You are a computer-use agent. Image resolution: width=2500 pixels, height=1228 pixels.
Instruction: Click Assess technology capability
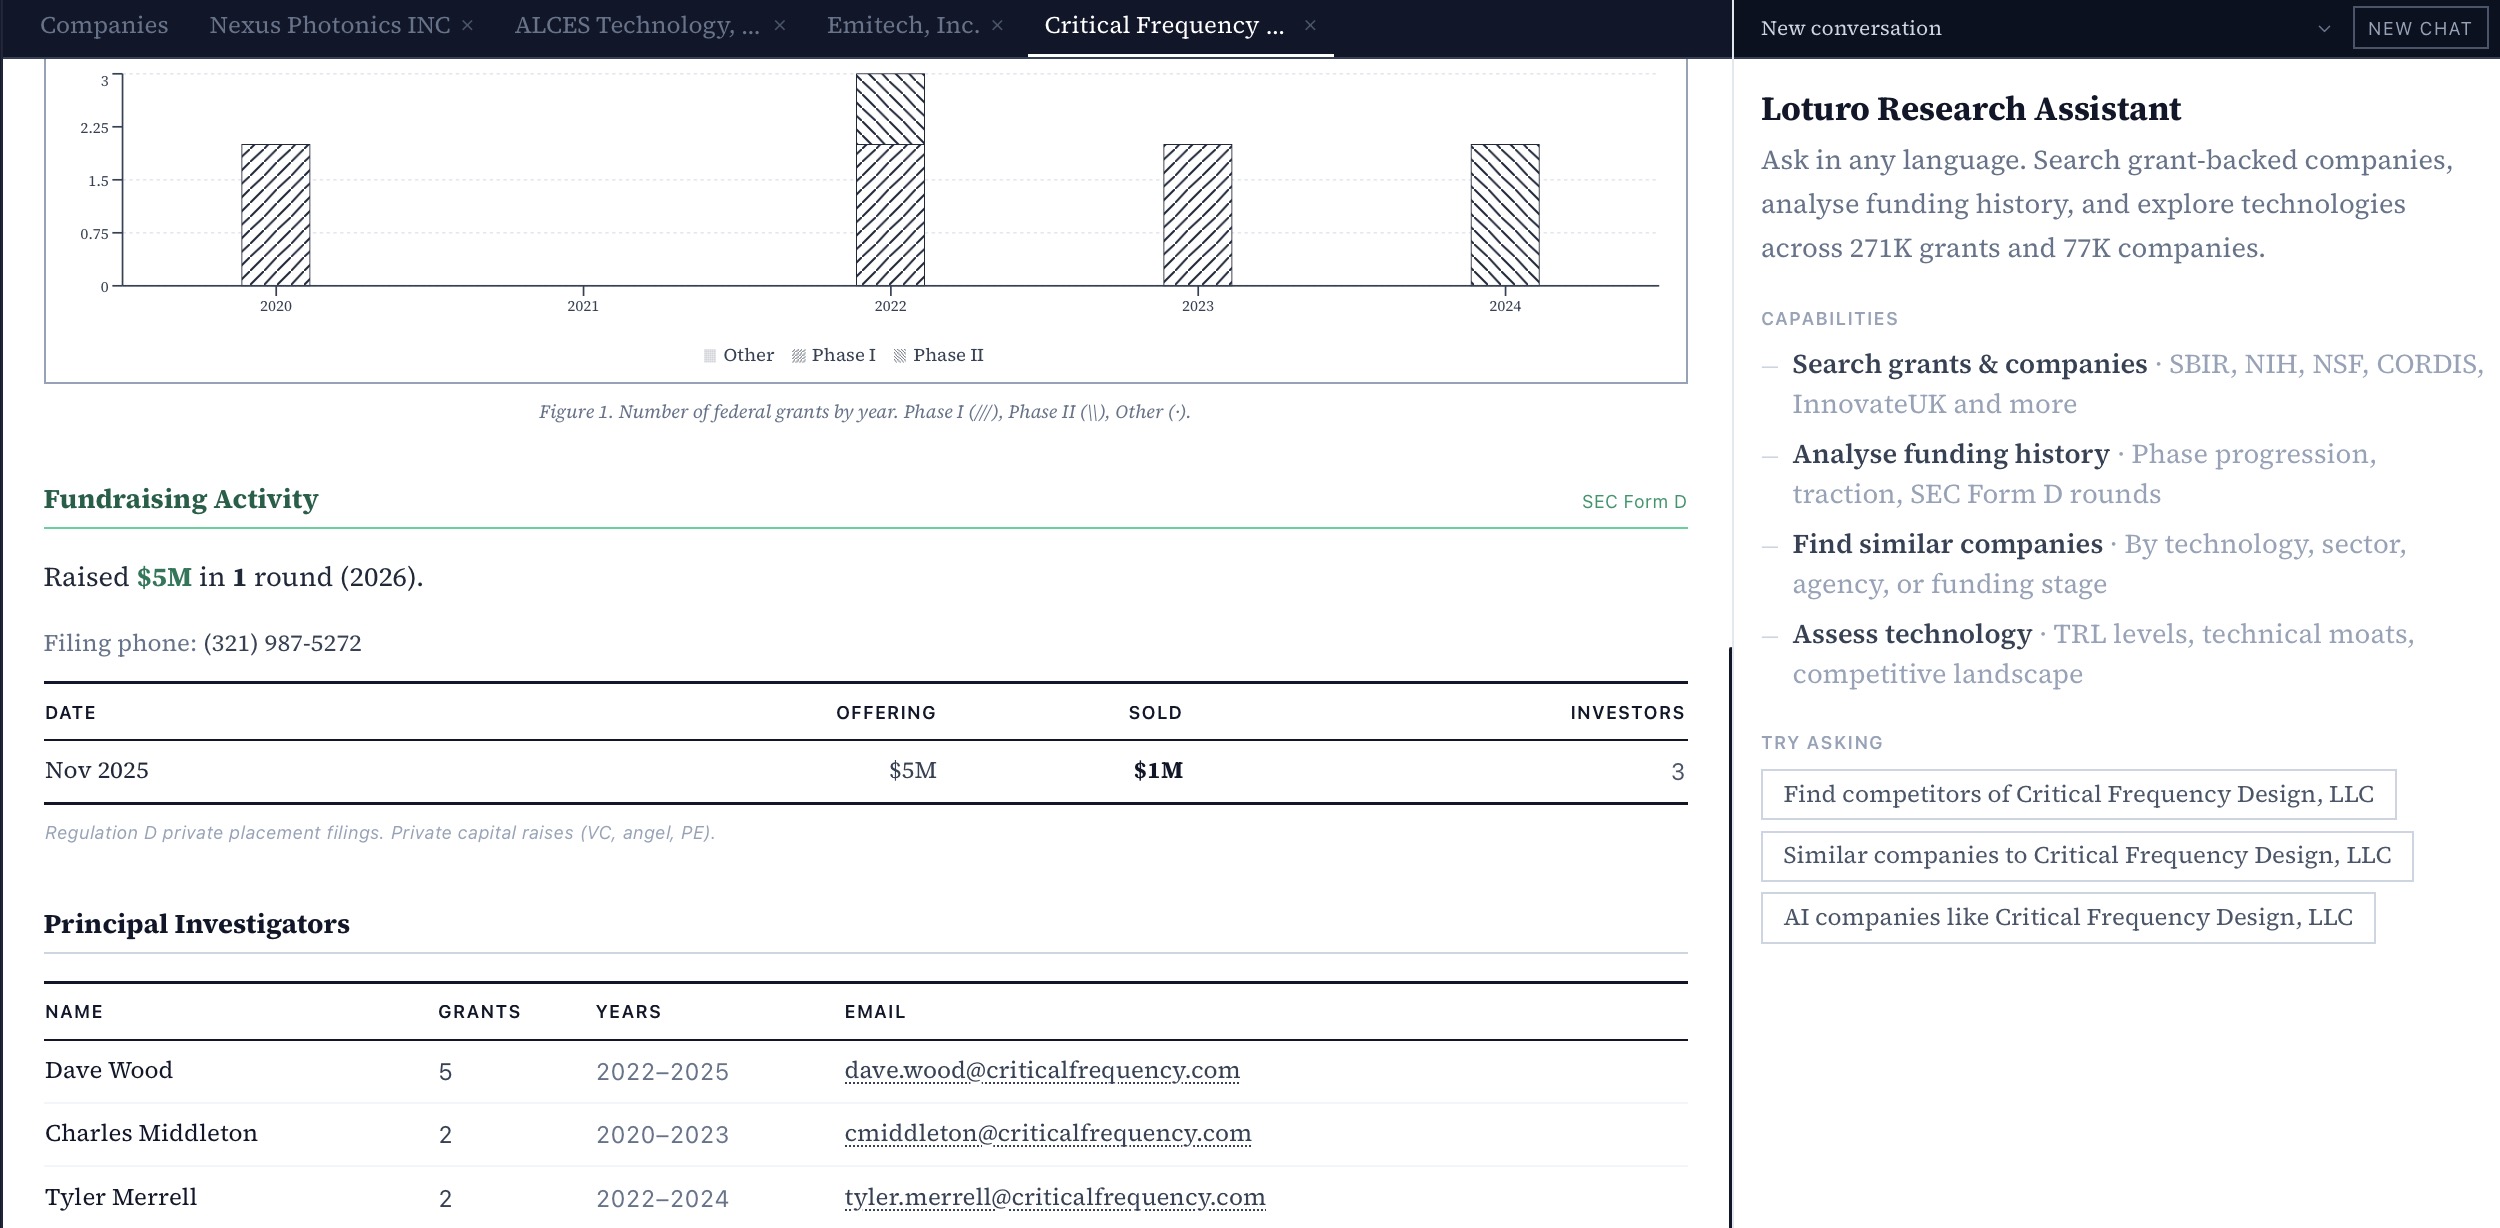click(1912, 634)
